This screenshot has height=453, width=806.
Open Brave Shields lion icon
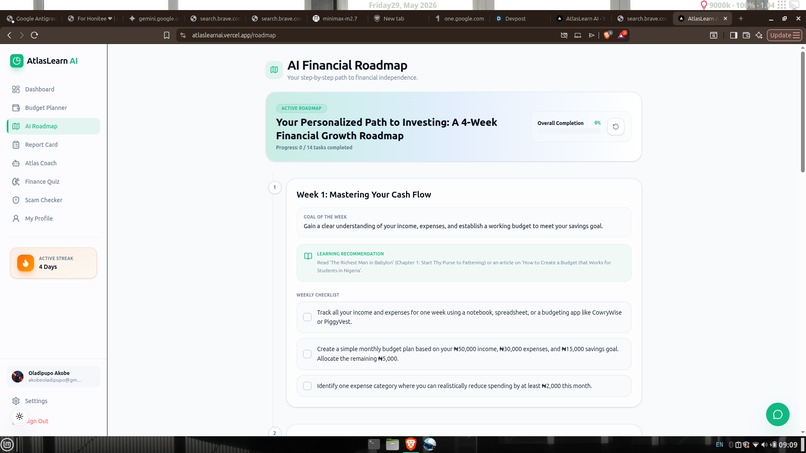pyautogui.click(x=608, y=35)
